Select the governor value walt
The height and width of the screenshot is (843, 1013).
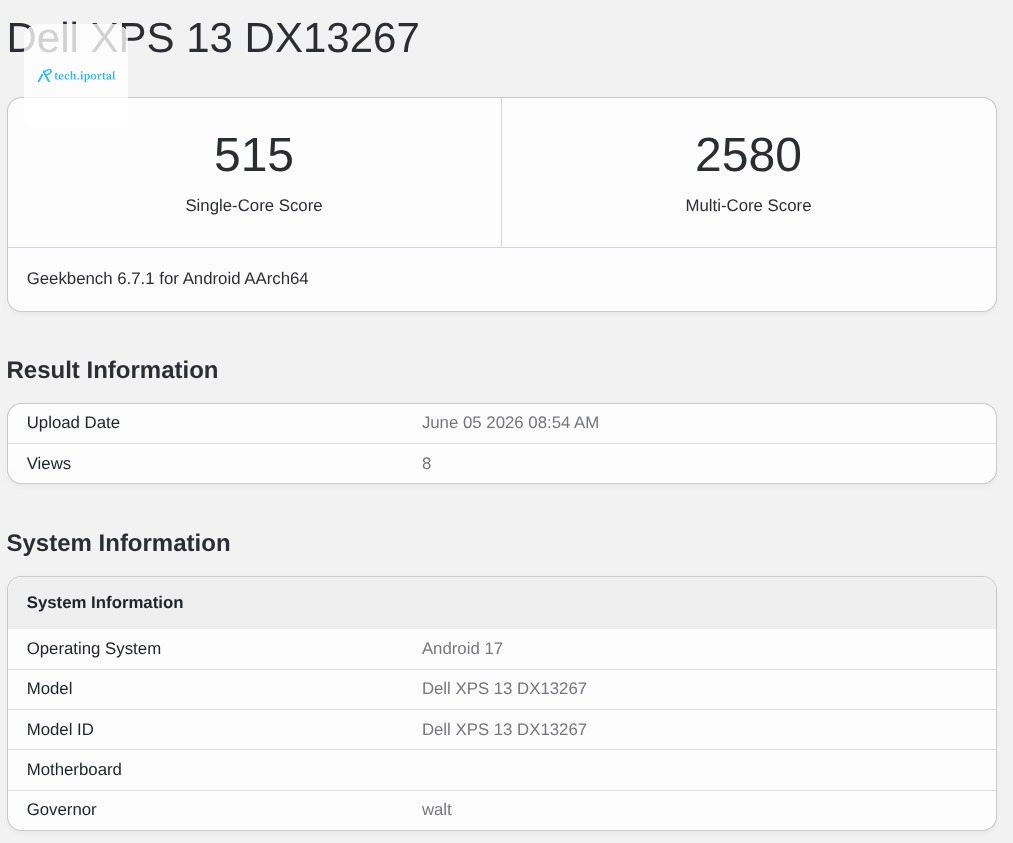click(437, 809)
